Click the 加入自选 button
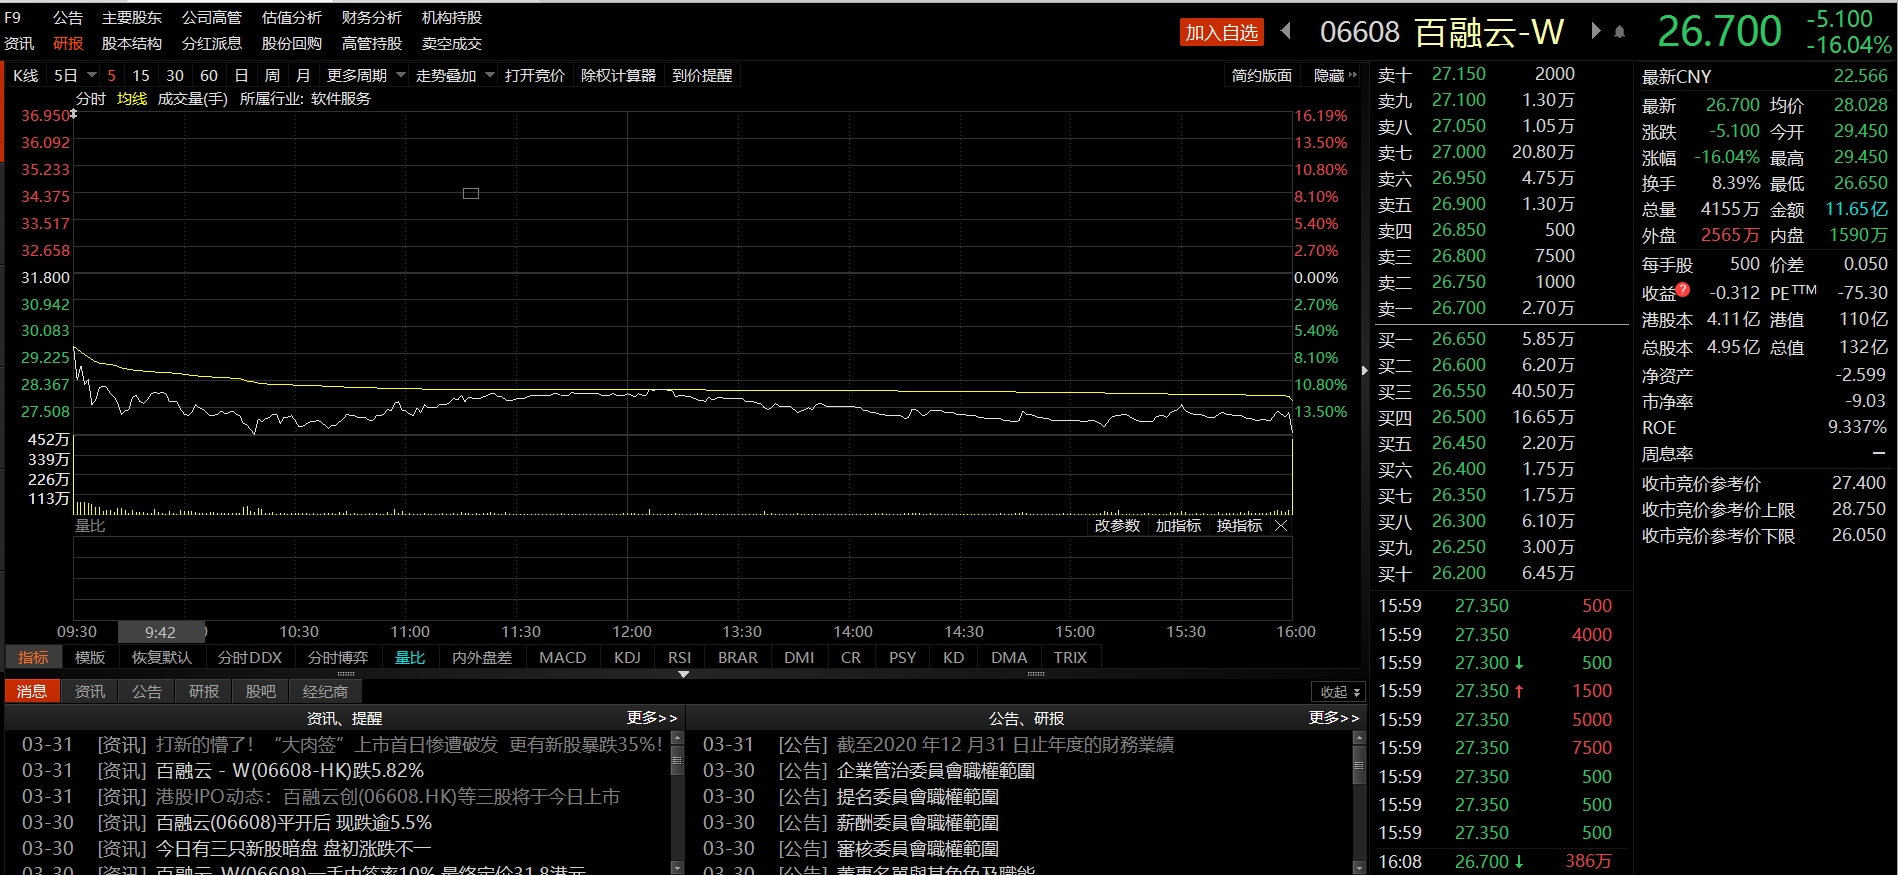 coord(1221,33)
